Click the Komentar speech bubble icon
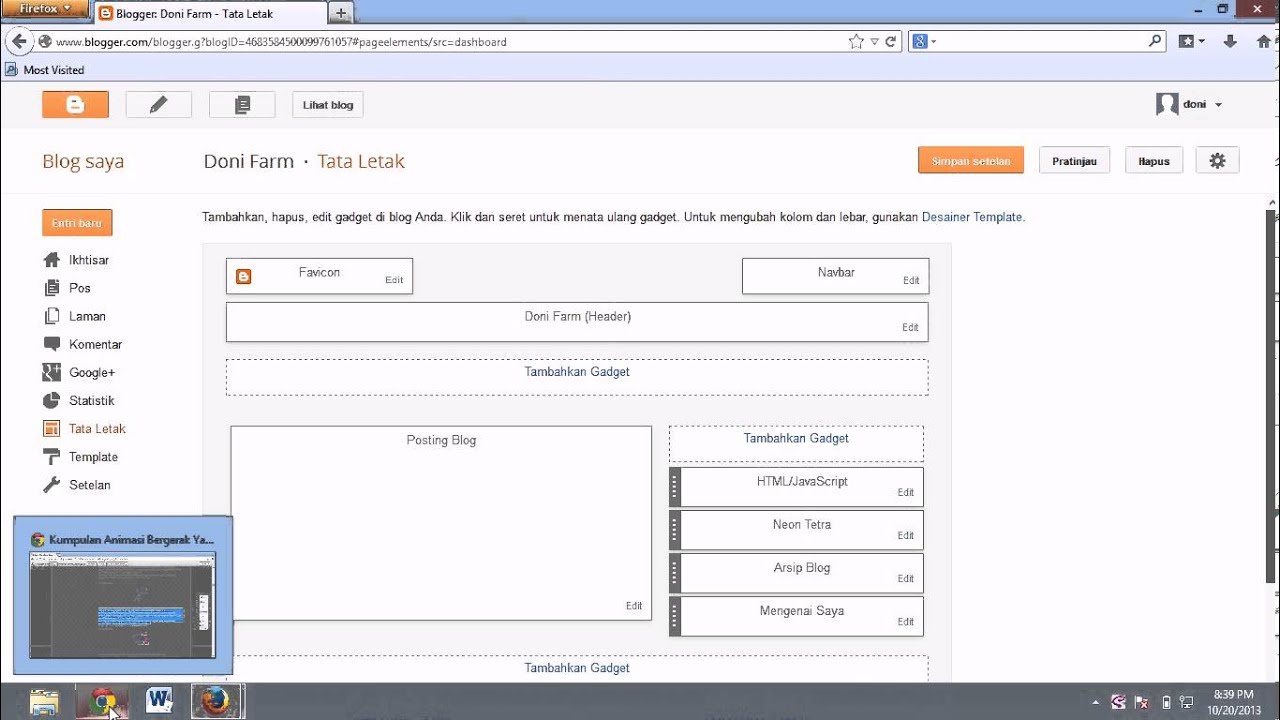The image size is (1280, 720). click(52, 344)
